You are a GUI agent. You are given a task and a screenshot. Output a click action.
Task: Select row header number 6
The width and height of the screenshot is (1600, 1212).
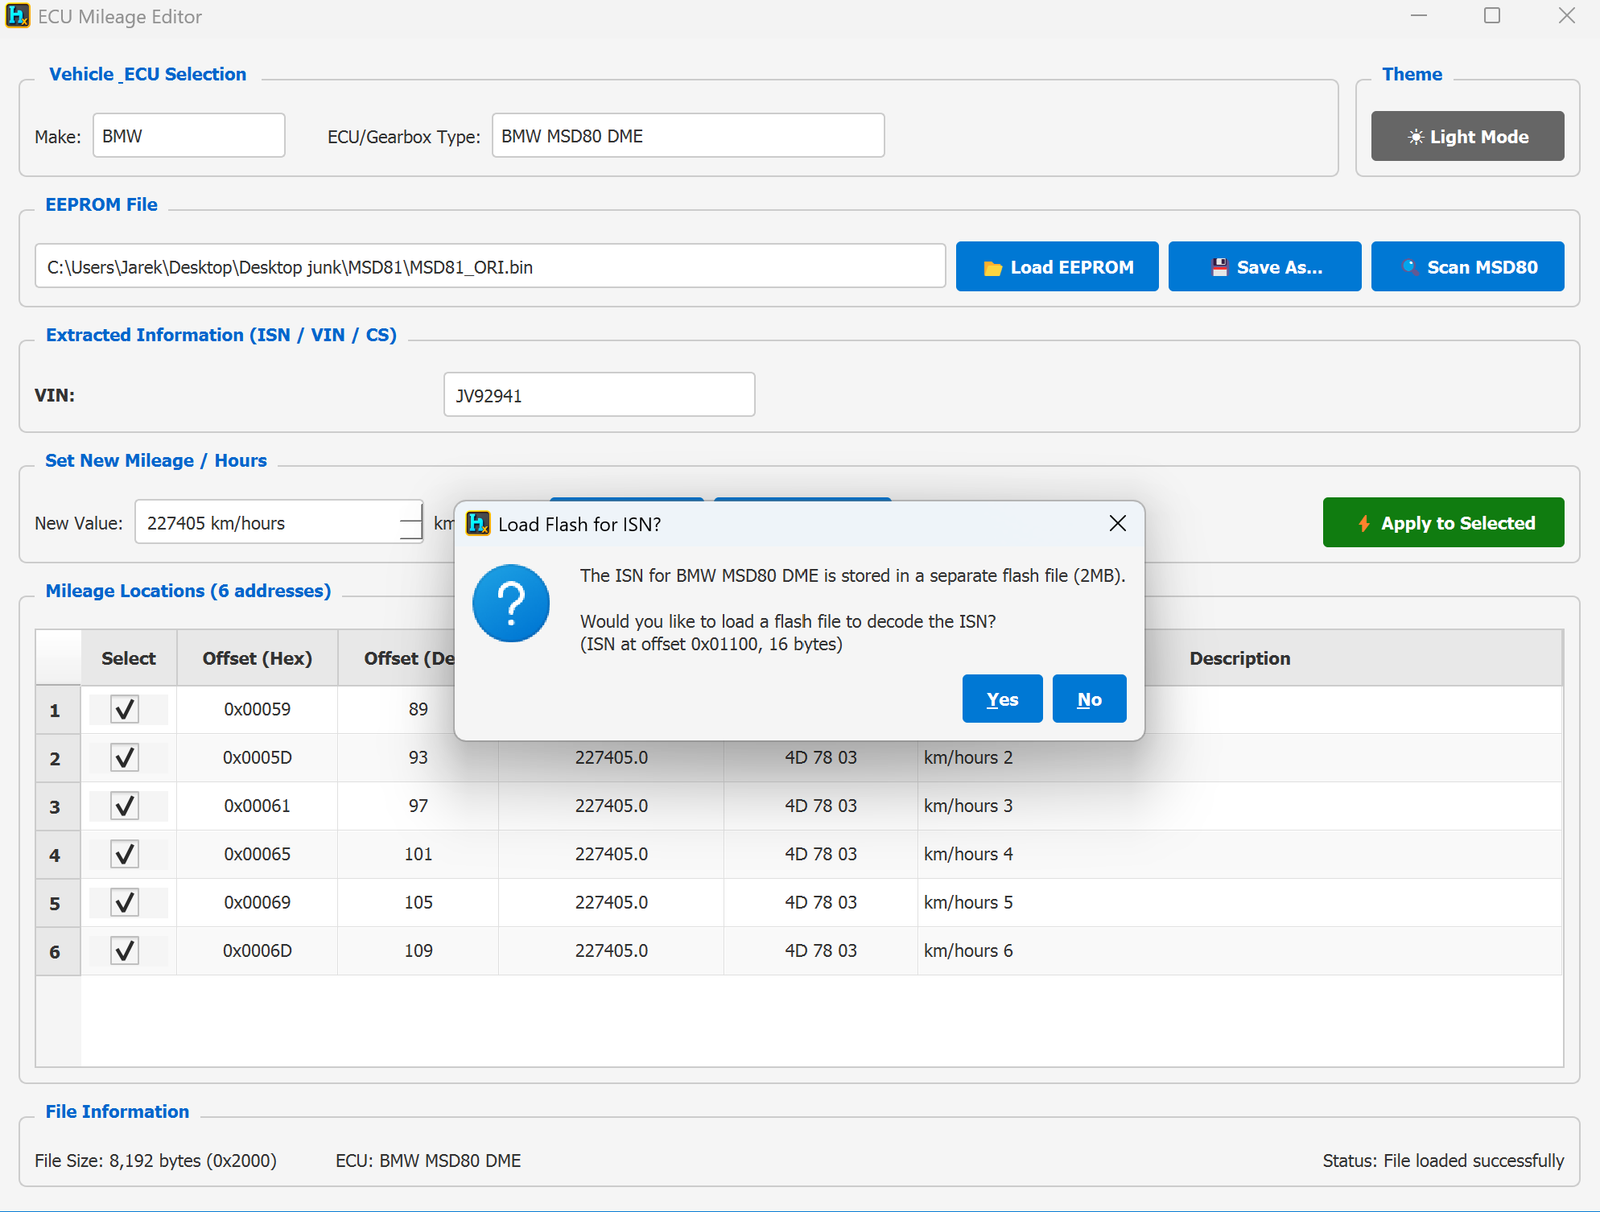pos(57,951)
